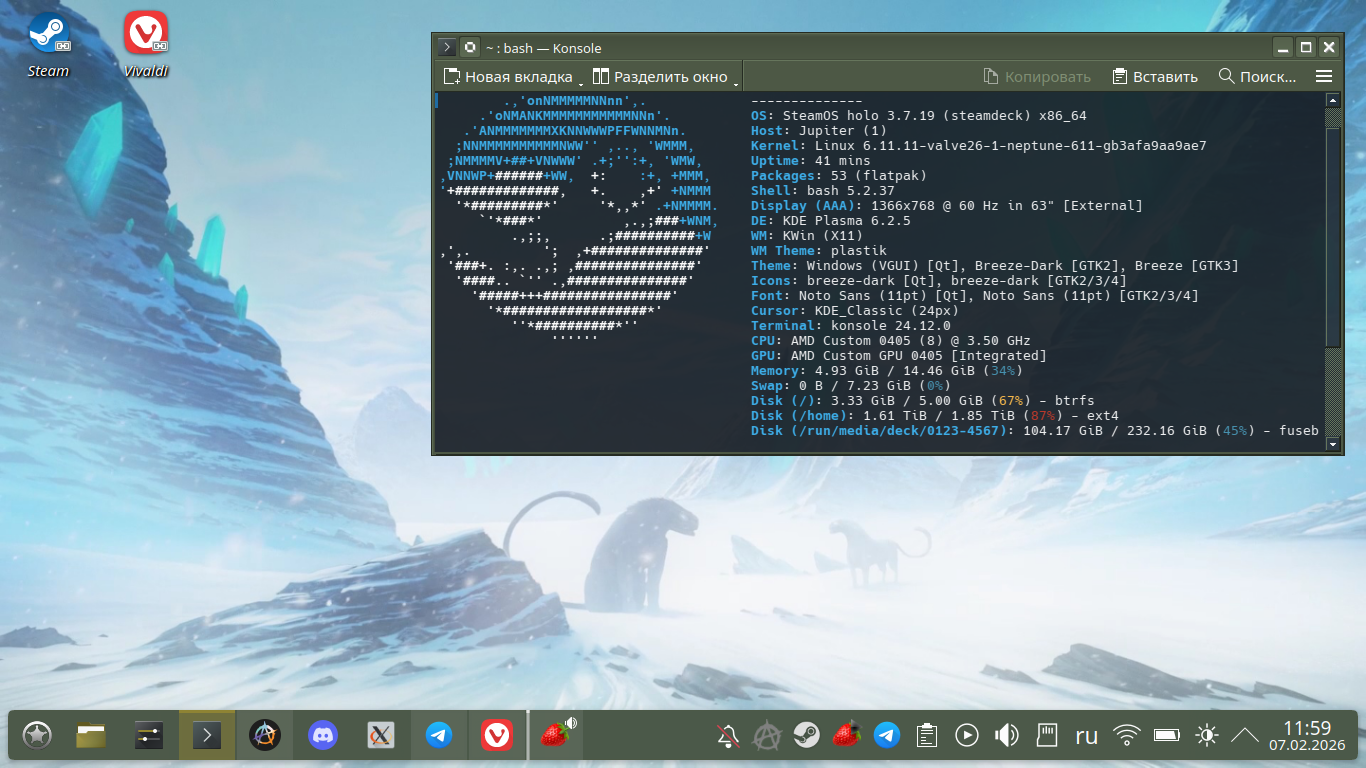
Task: Click the 'Поиск...' search button
Action: click(1257, 77)
